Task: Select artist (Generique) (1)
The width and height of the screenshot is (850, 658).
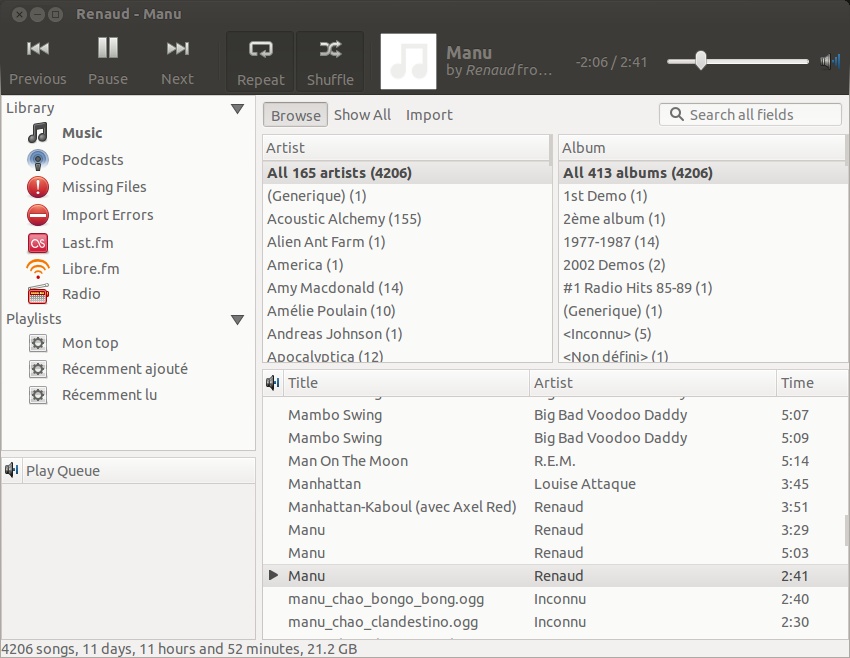Action: click(x=407, y=196)
